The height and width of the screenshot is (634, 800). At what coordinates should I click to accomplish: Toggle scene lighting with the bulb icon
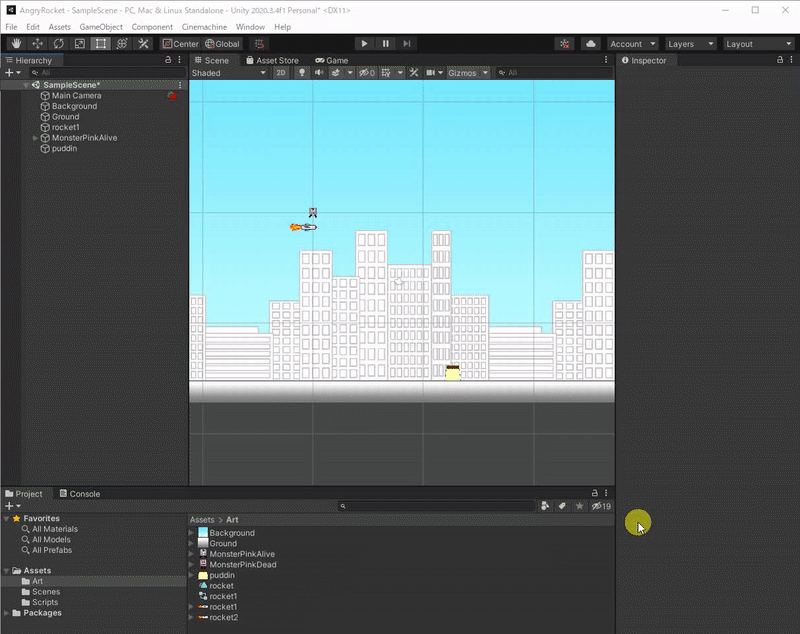(x=301, y=73)
